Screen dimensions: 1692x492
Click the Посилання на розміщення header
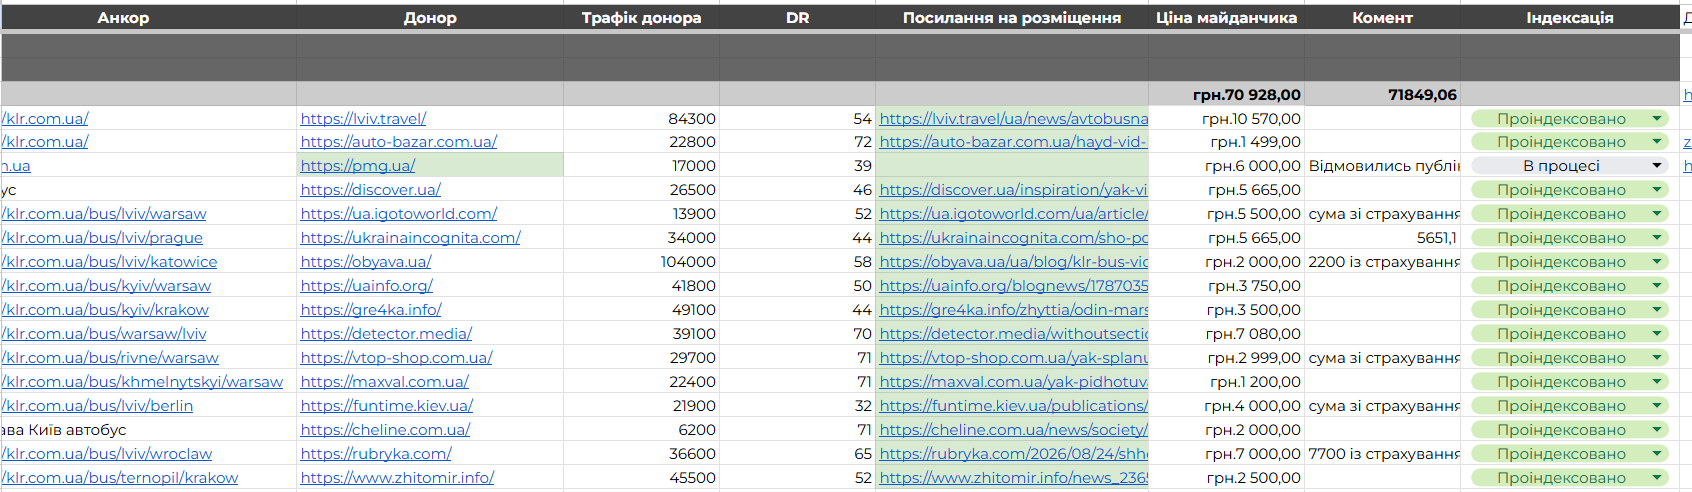[1011, 17]
